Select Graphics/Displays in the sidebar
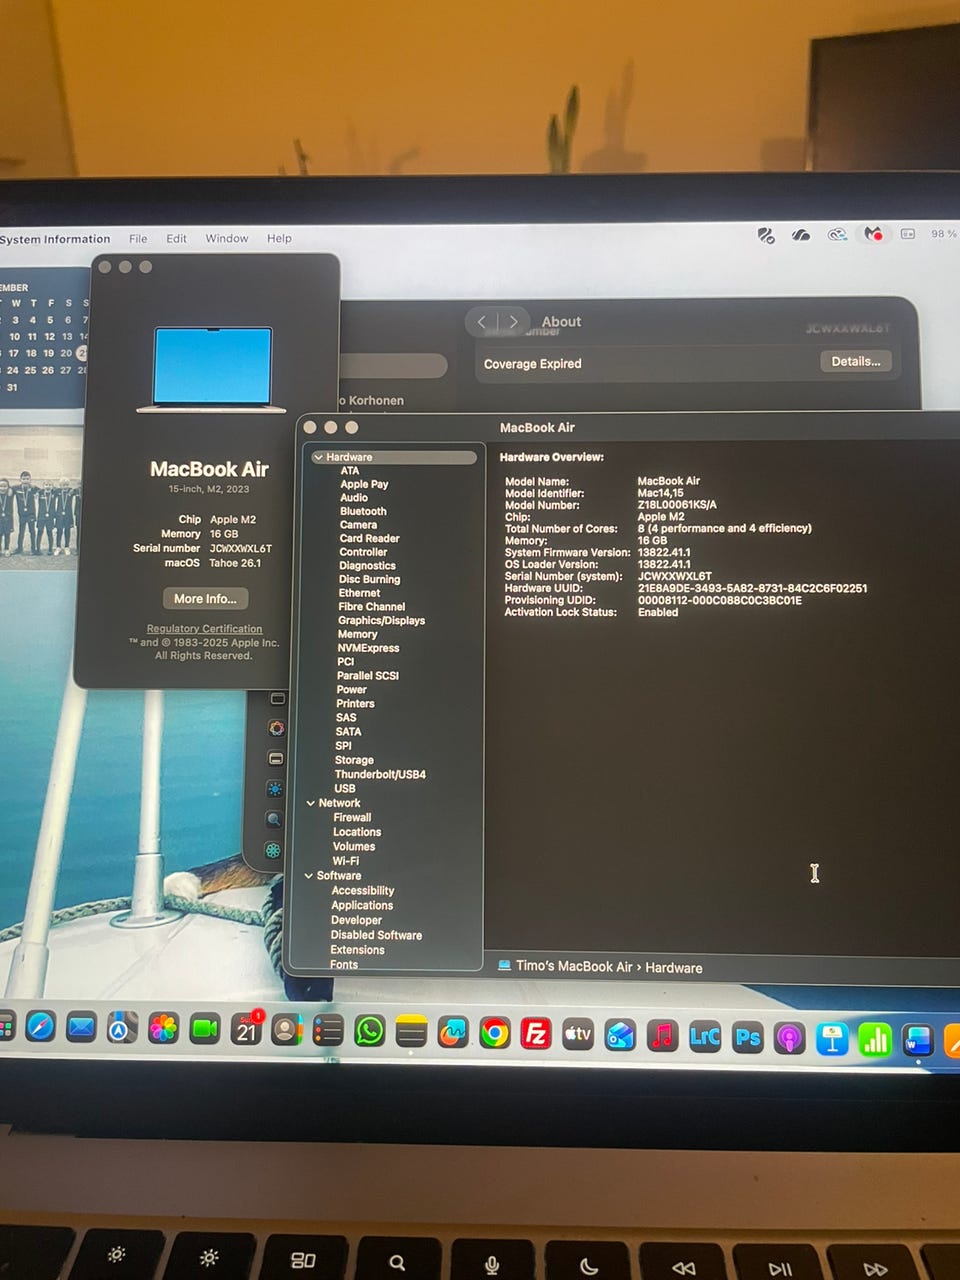 coord(381,620)
